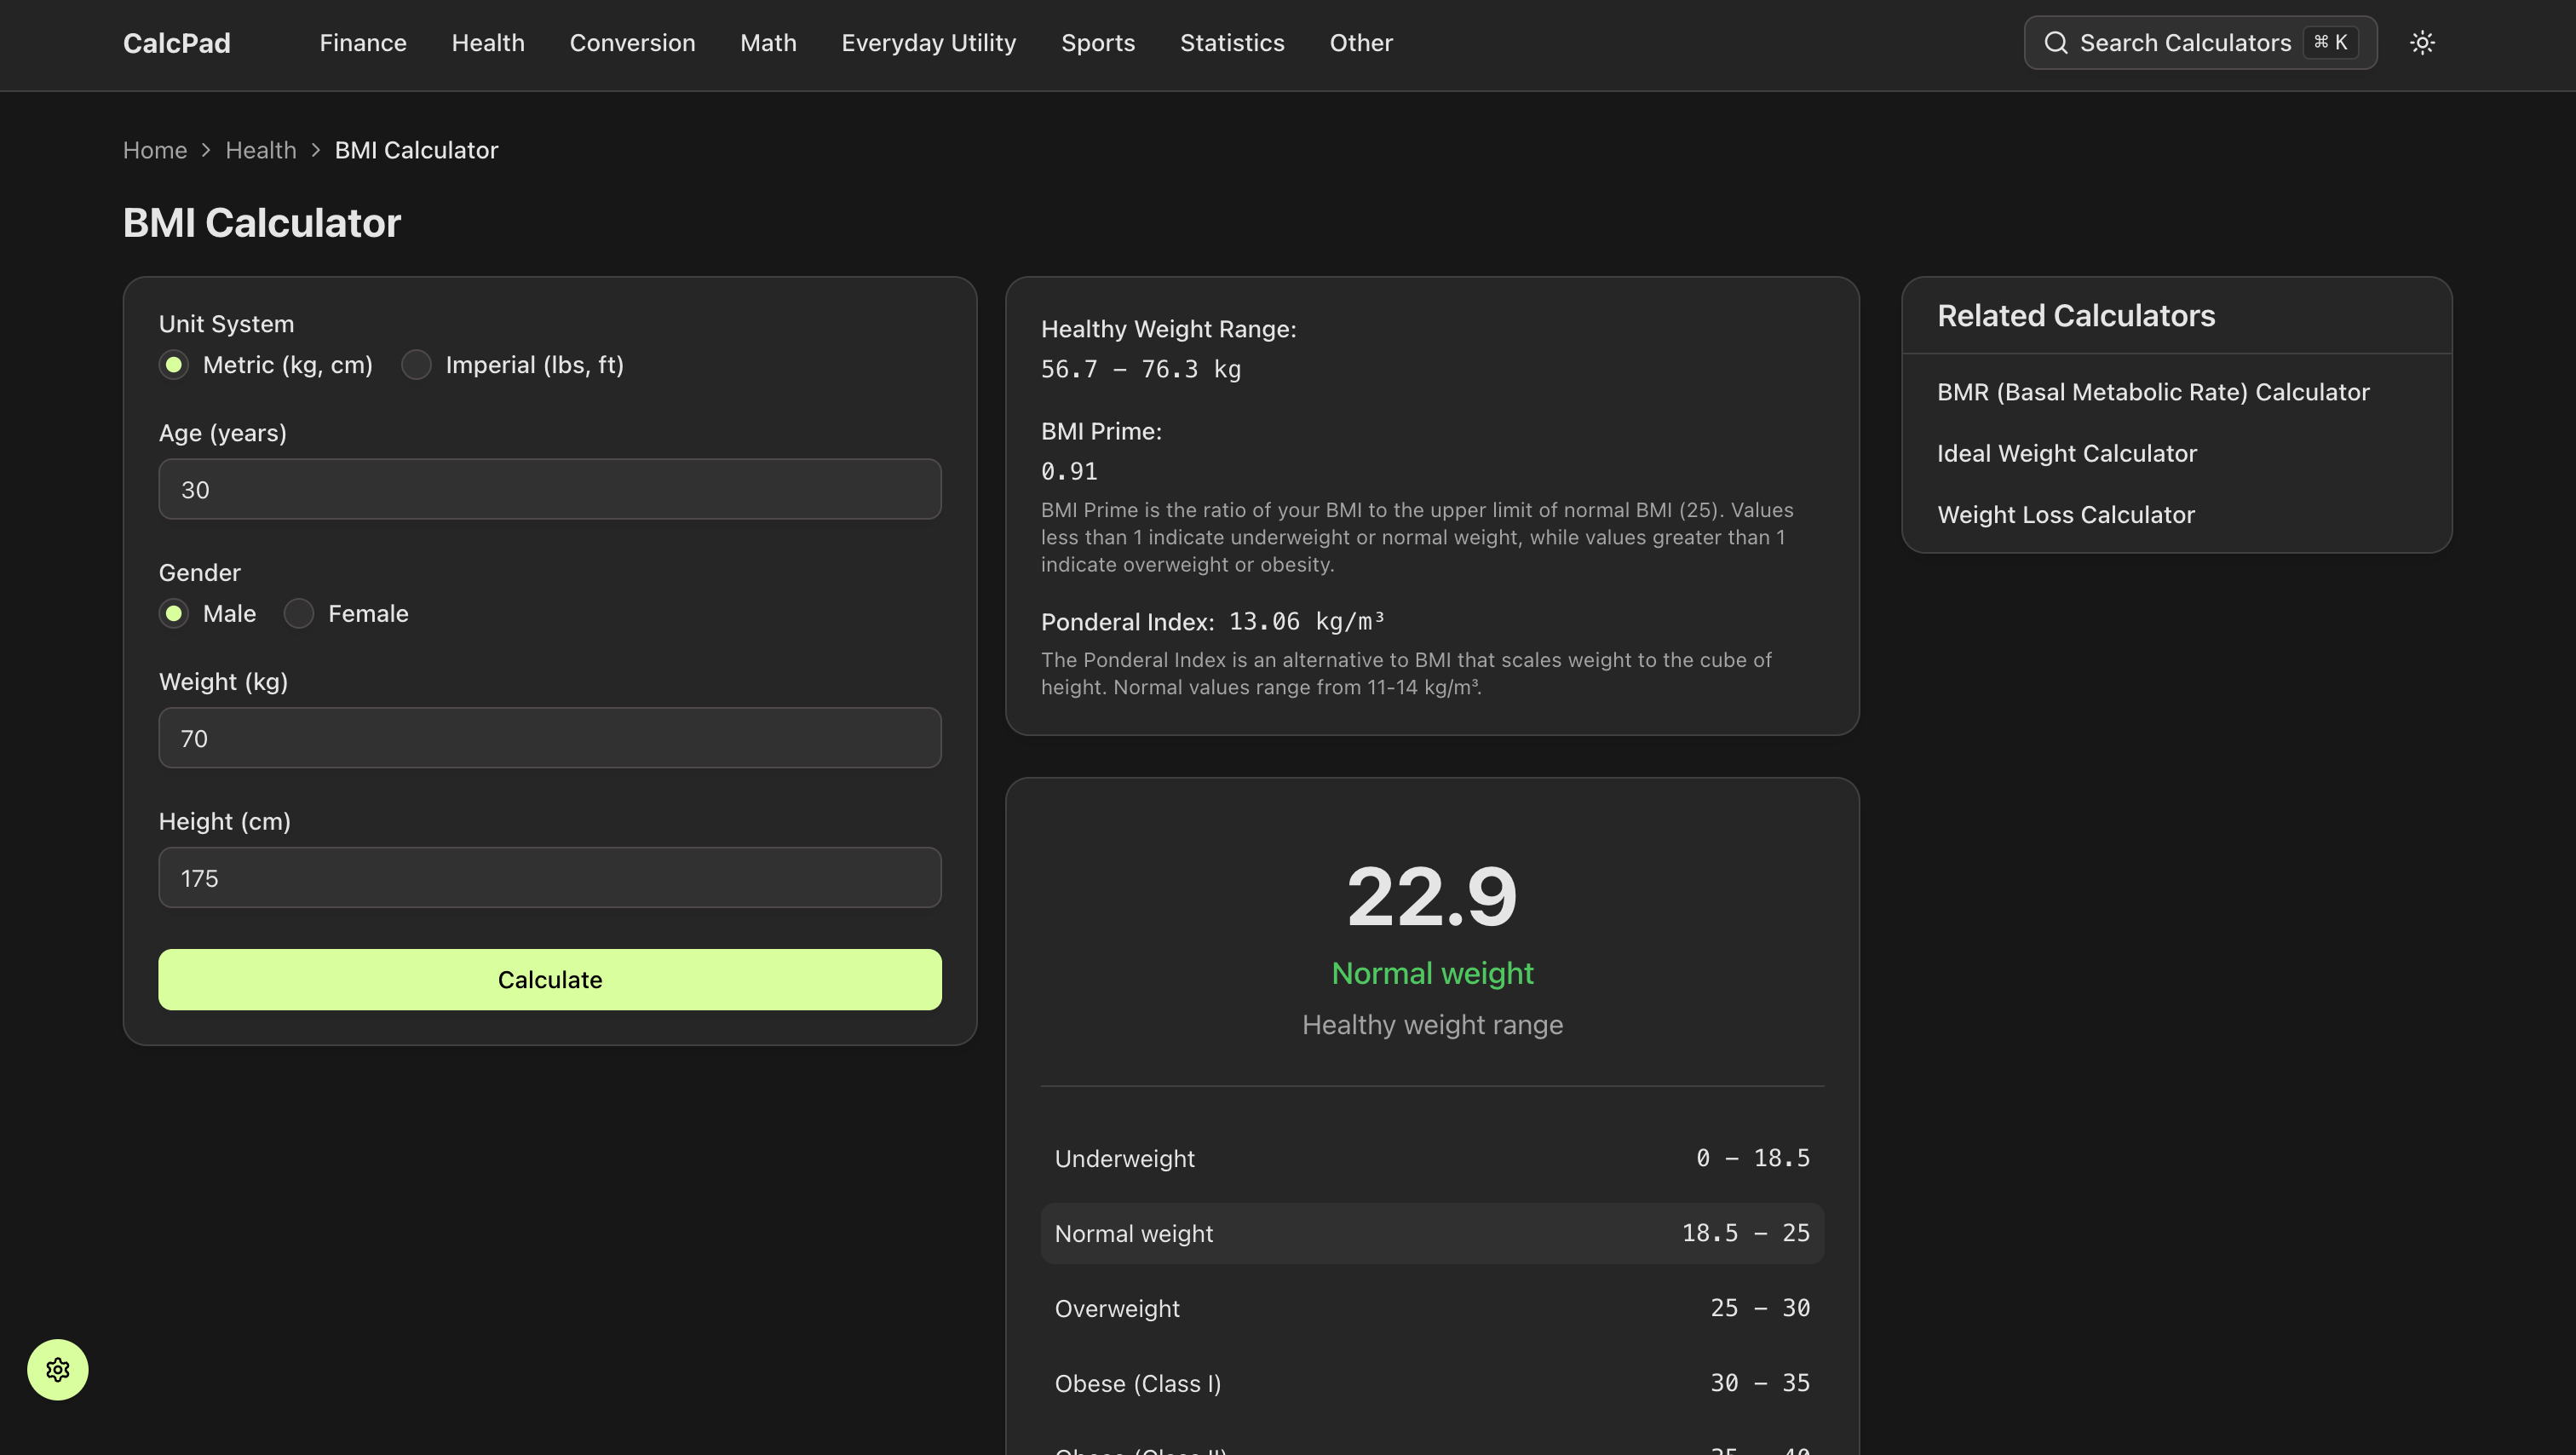Open the Conversion menu

pos(632,43)
